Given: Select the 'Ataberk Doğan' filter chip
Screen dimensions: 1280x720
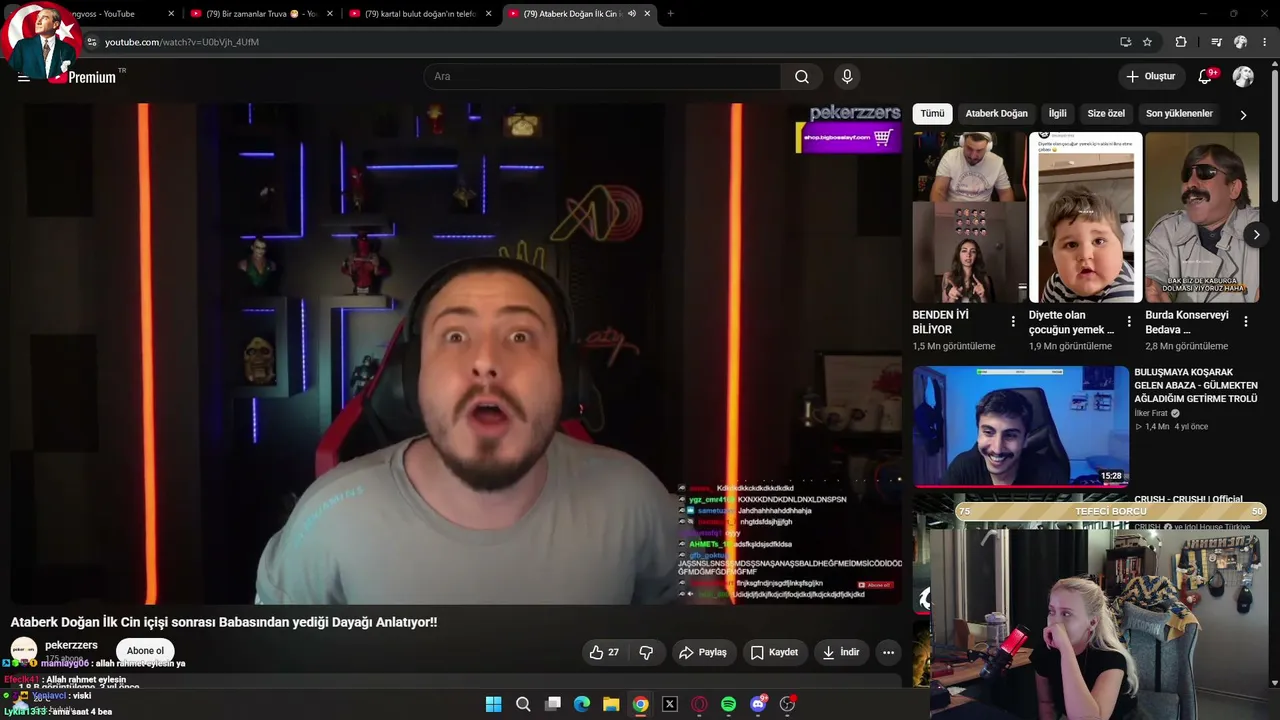Looking at the screenshot, I should 996,114.
